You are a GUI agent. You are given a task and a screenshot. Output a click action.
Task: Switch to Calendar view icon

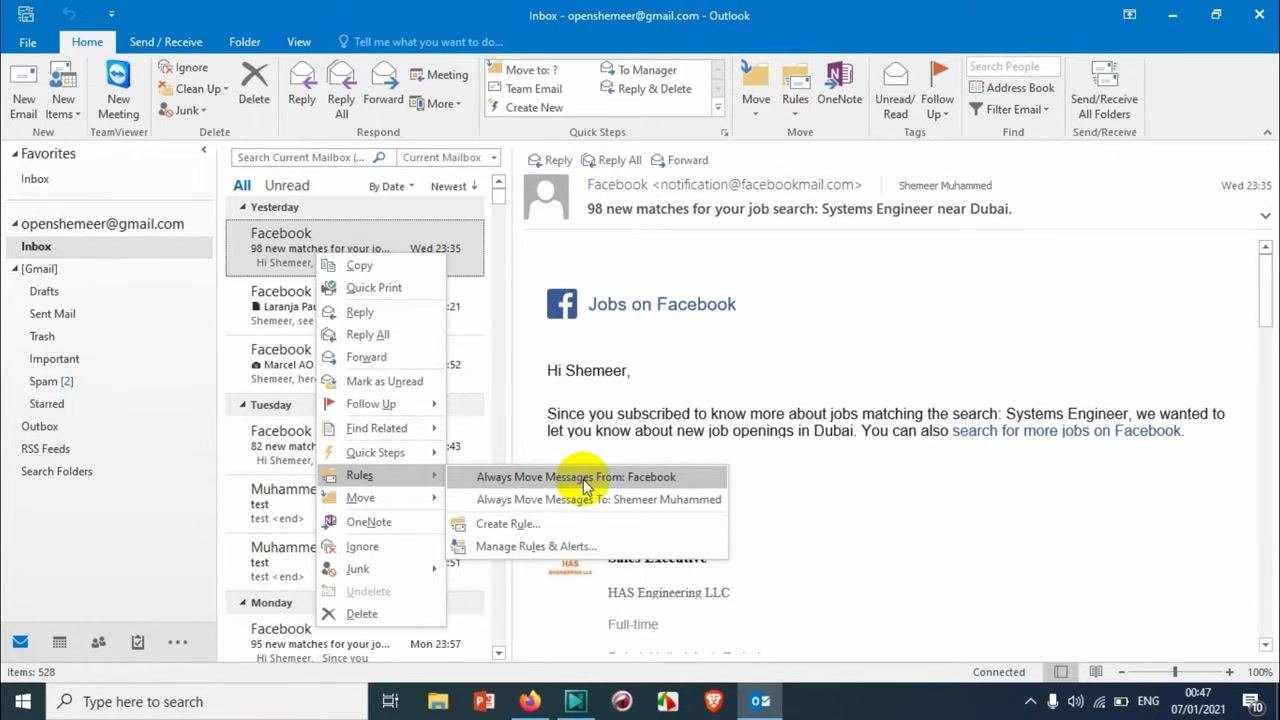59,642
